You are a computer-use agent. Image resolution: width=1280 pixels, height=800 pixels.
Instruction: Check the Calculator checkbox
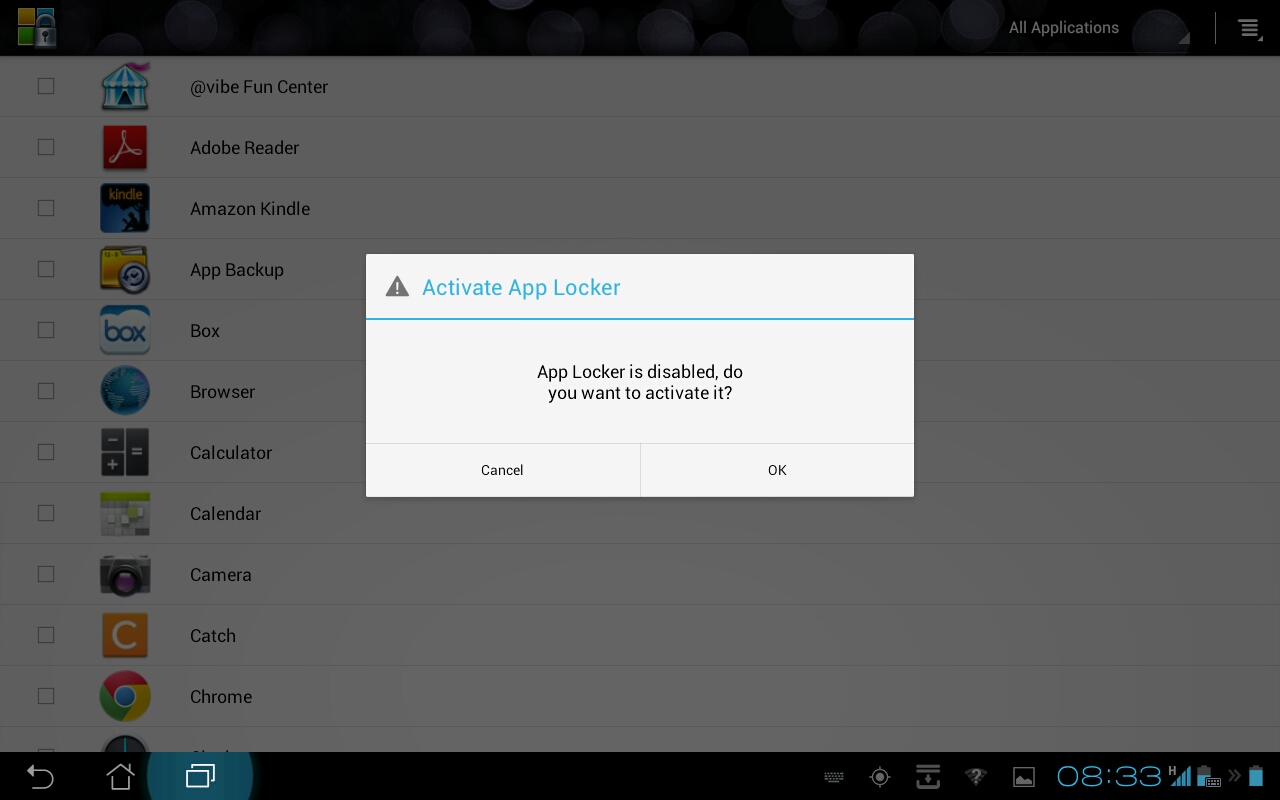point(46,453)
